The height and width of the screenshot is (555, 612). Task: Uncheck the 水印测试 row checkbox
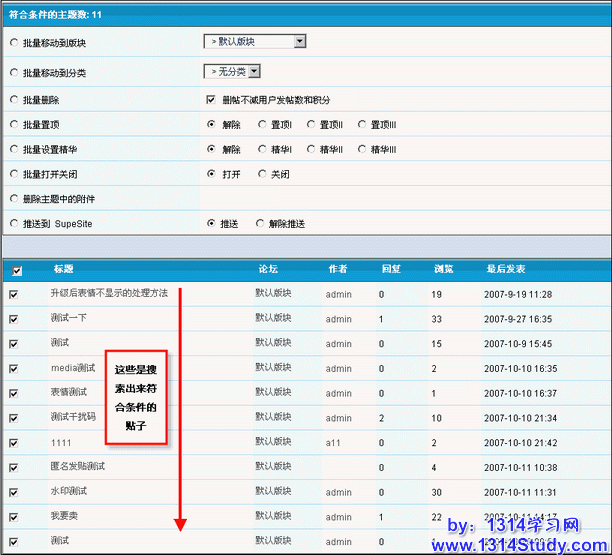[14, 491]
